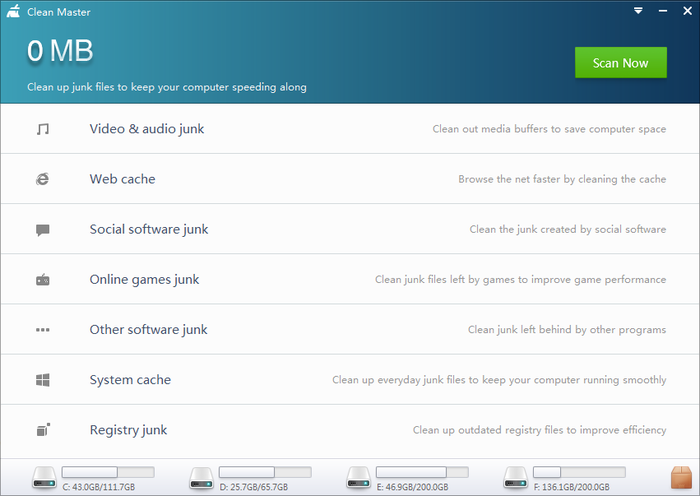Click the E: 46.9GB/200.0GB label

tap(412, 487)
